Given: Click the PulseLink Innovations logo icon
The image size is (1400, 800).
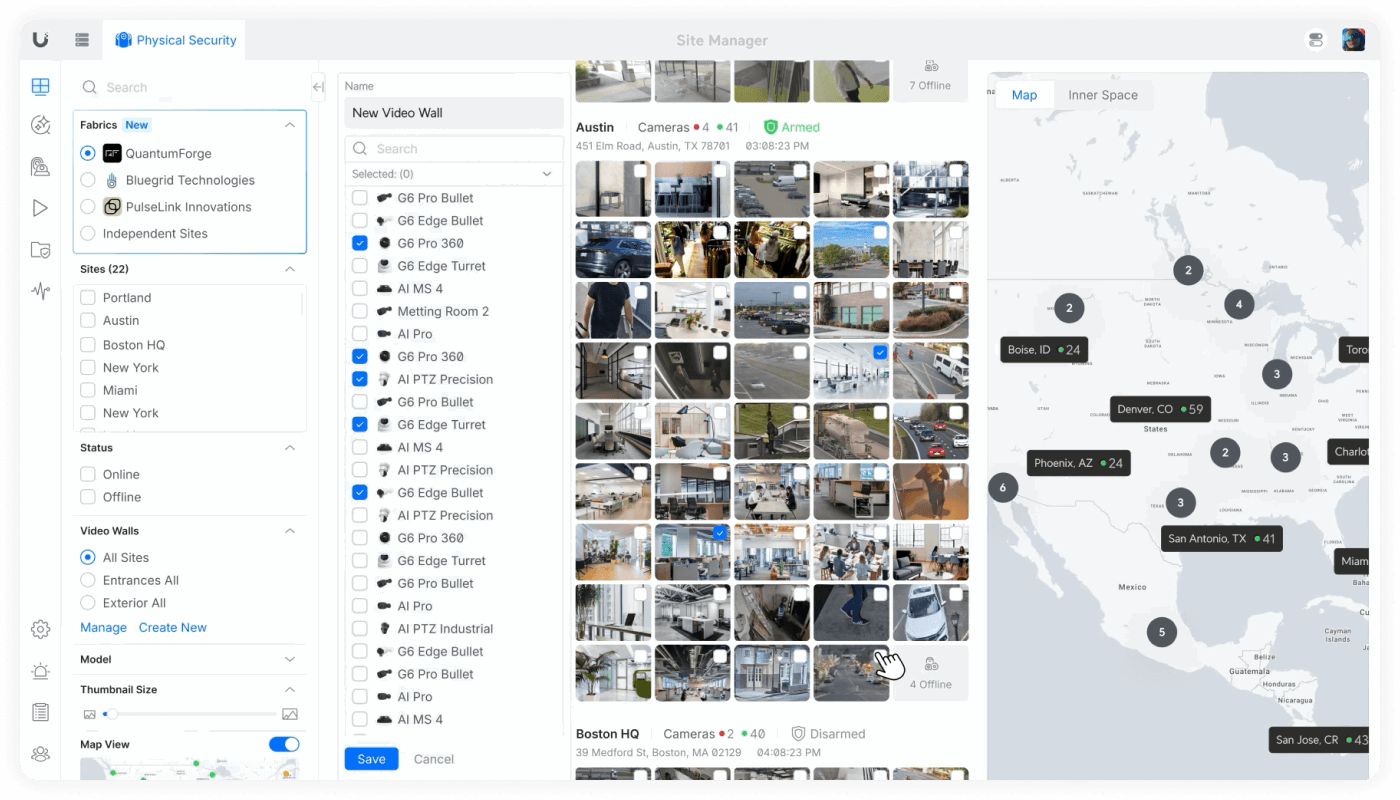Looking at the screenshot, I should tap(112, 207).
